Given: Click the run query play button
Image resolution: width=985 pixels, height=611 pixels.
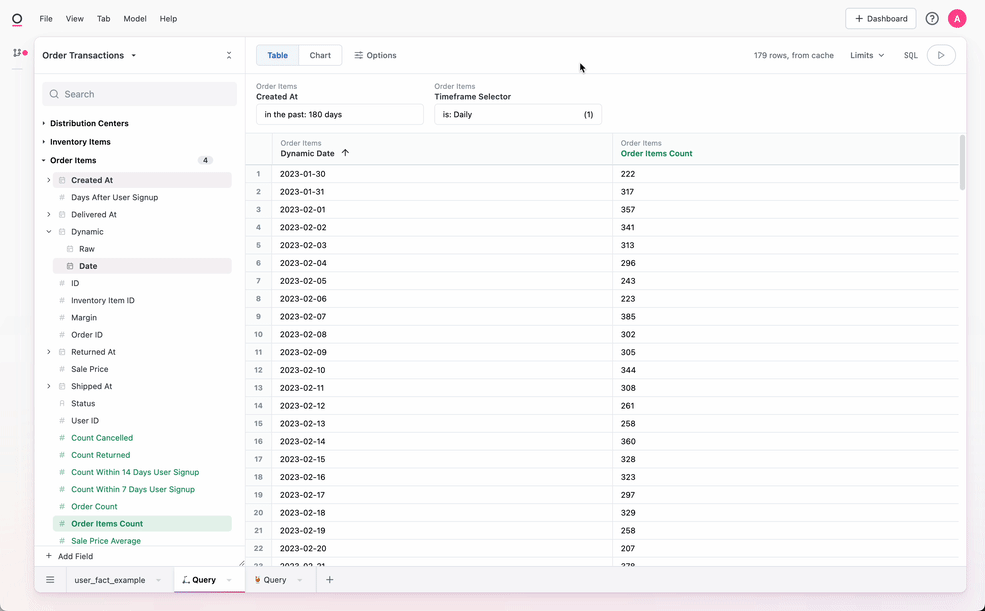Looking at the screenshot, I should pyautogui.click(x=941, y=56).
